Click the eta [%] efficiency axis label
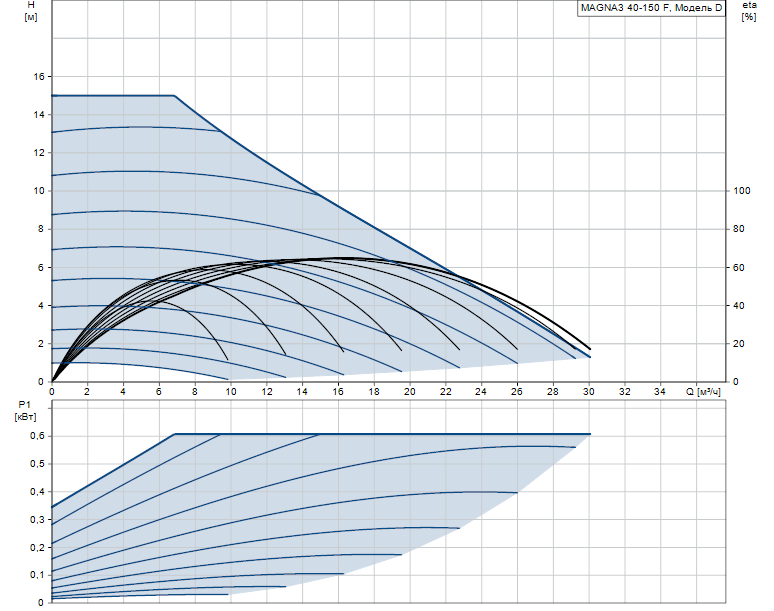Screen dimensions: 774x611 pyautogui.click(x=749, y=11)
